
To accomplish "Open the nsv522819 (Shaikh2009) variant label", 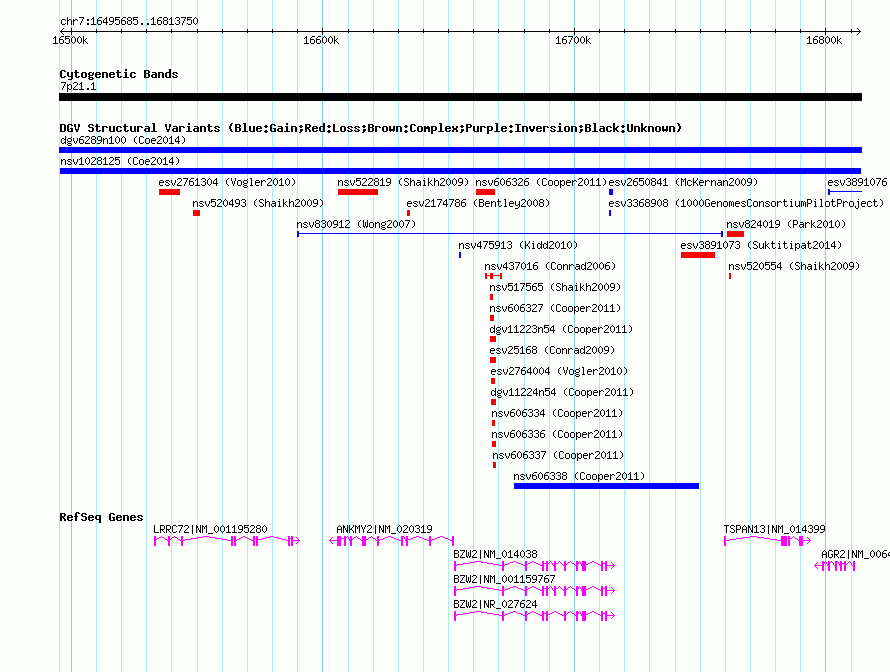I will [x=403, y=182].
